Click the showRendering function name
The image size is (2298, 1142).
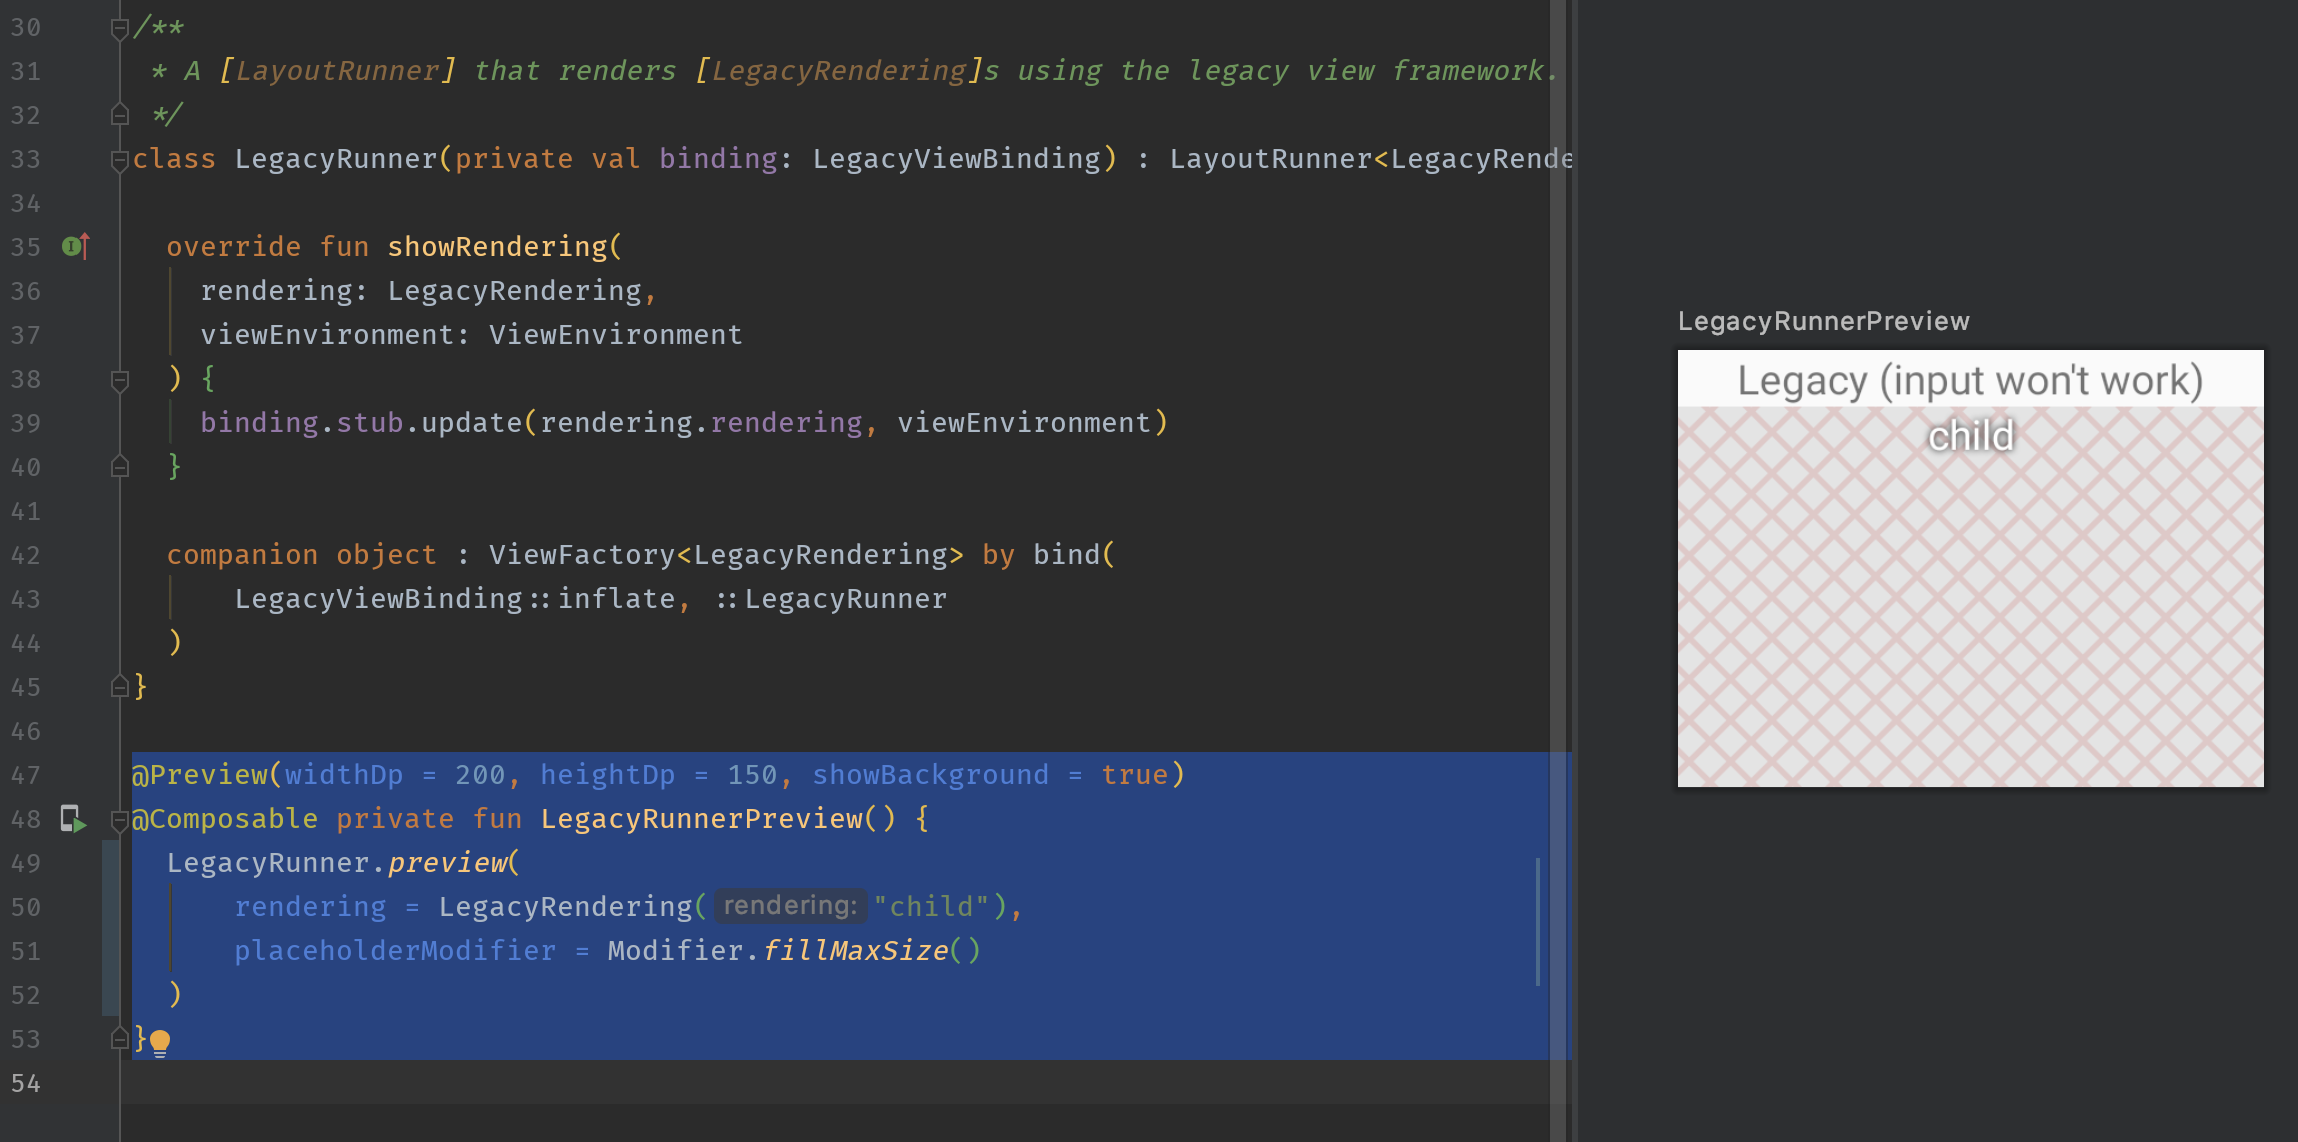point(497,247)
